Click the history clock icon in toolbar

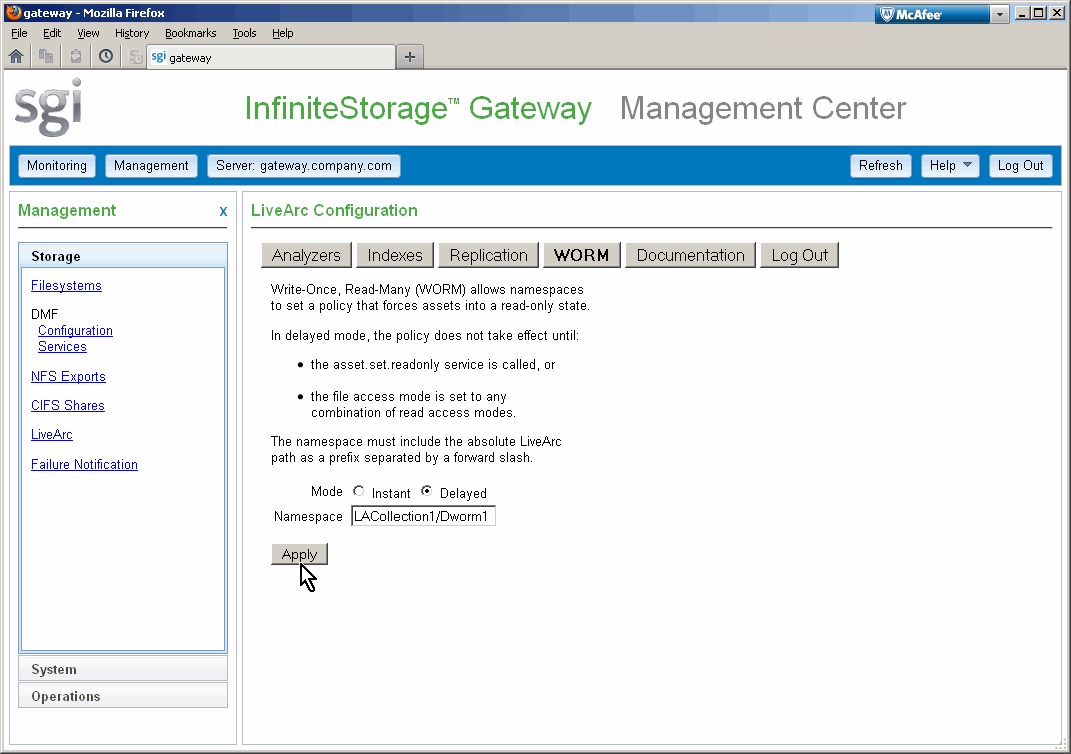click(x=106, y=57)
